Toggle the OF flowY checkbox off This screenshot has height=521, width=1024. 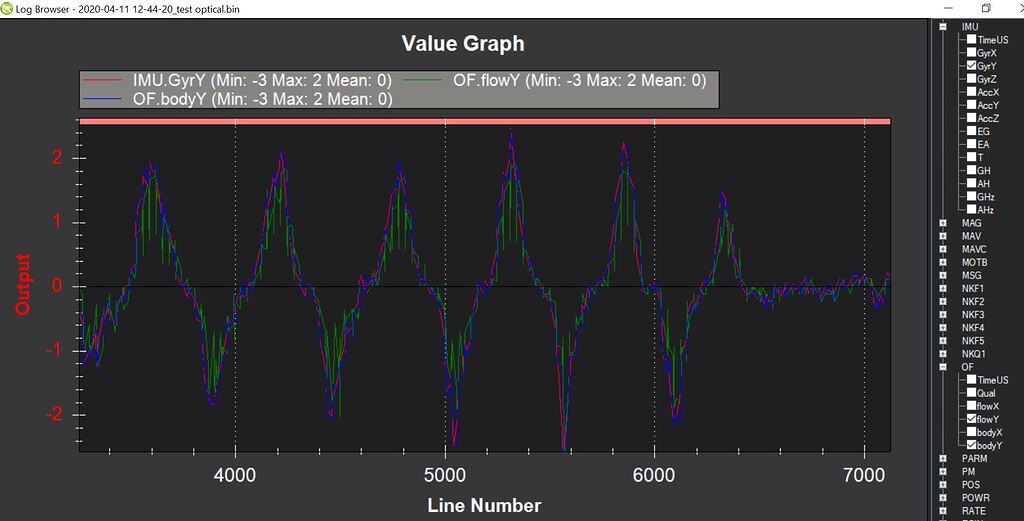point(971,419)
